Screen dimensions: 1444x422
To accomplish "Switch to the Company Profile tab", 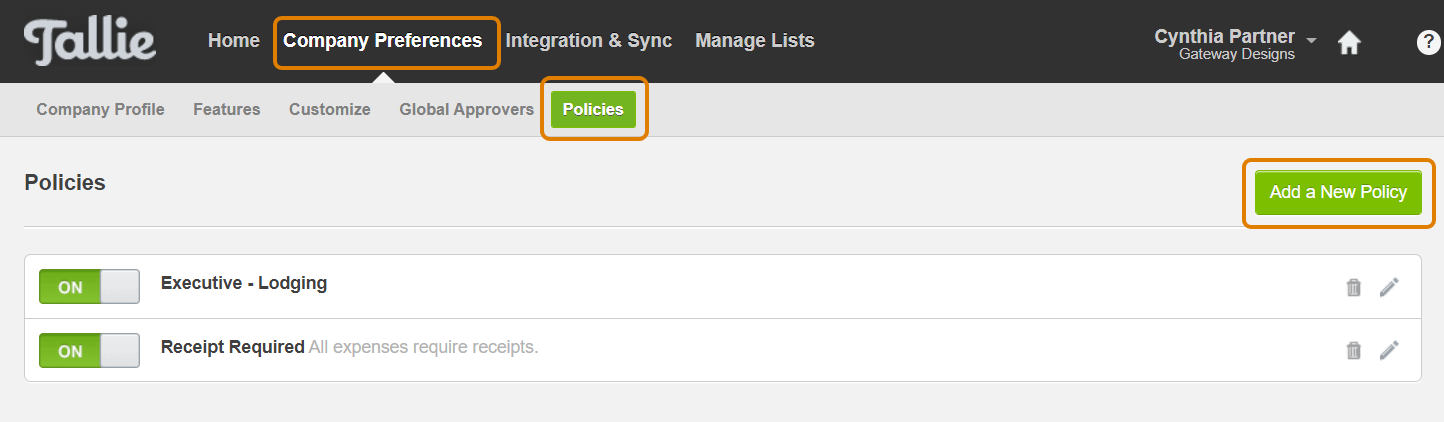I will pyautogui.click(x=101, y=110).
